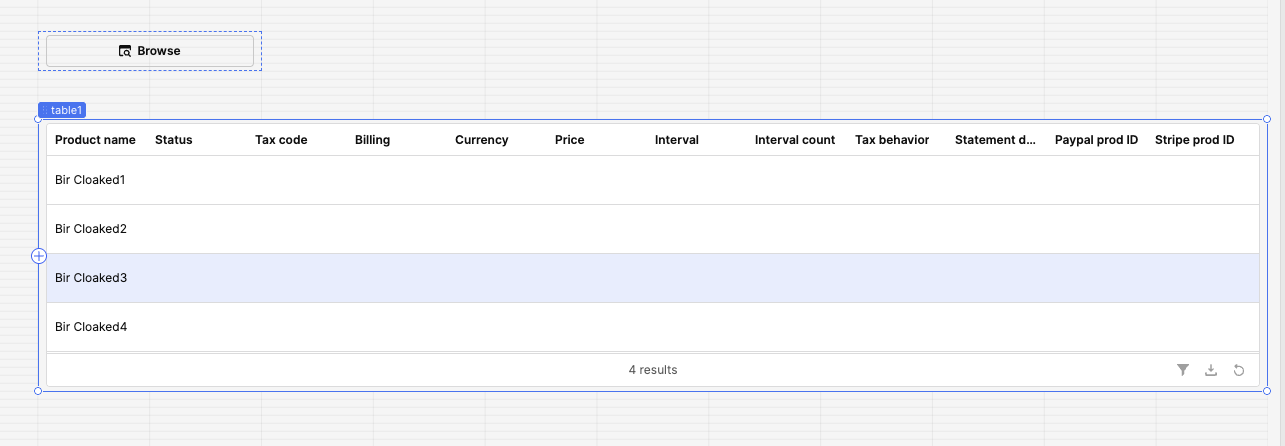Click the Price column header
This screenshot has width=1285, height=446.
(x=570, y=140)
